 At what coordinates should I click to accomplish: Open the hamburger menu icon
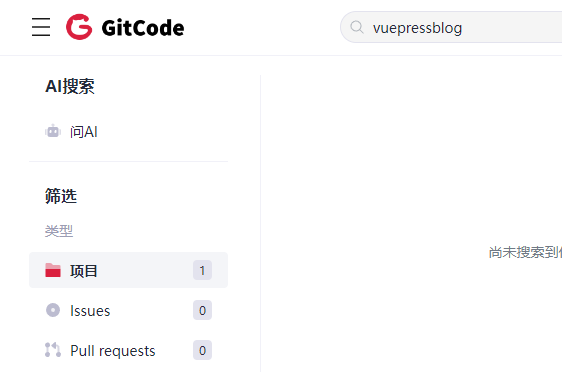[x=41, y=27]
